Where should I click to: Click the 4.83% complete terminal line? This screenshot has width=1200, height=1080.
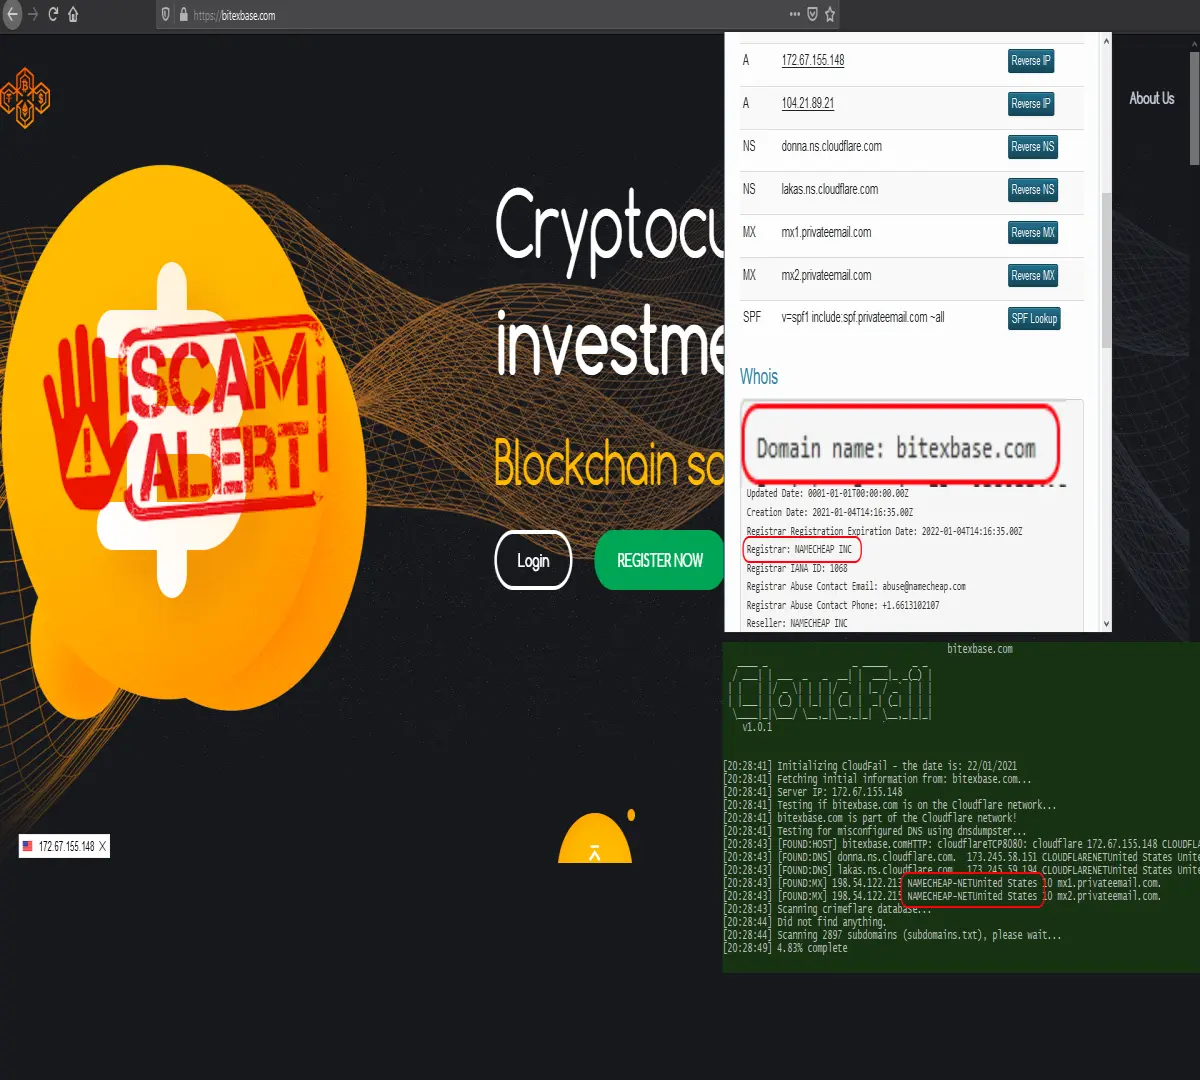[785, 948]
